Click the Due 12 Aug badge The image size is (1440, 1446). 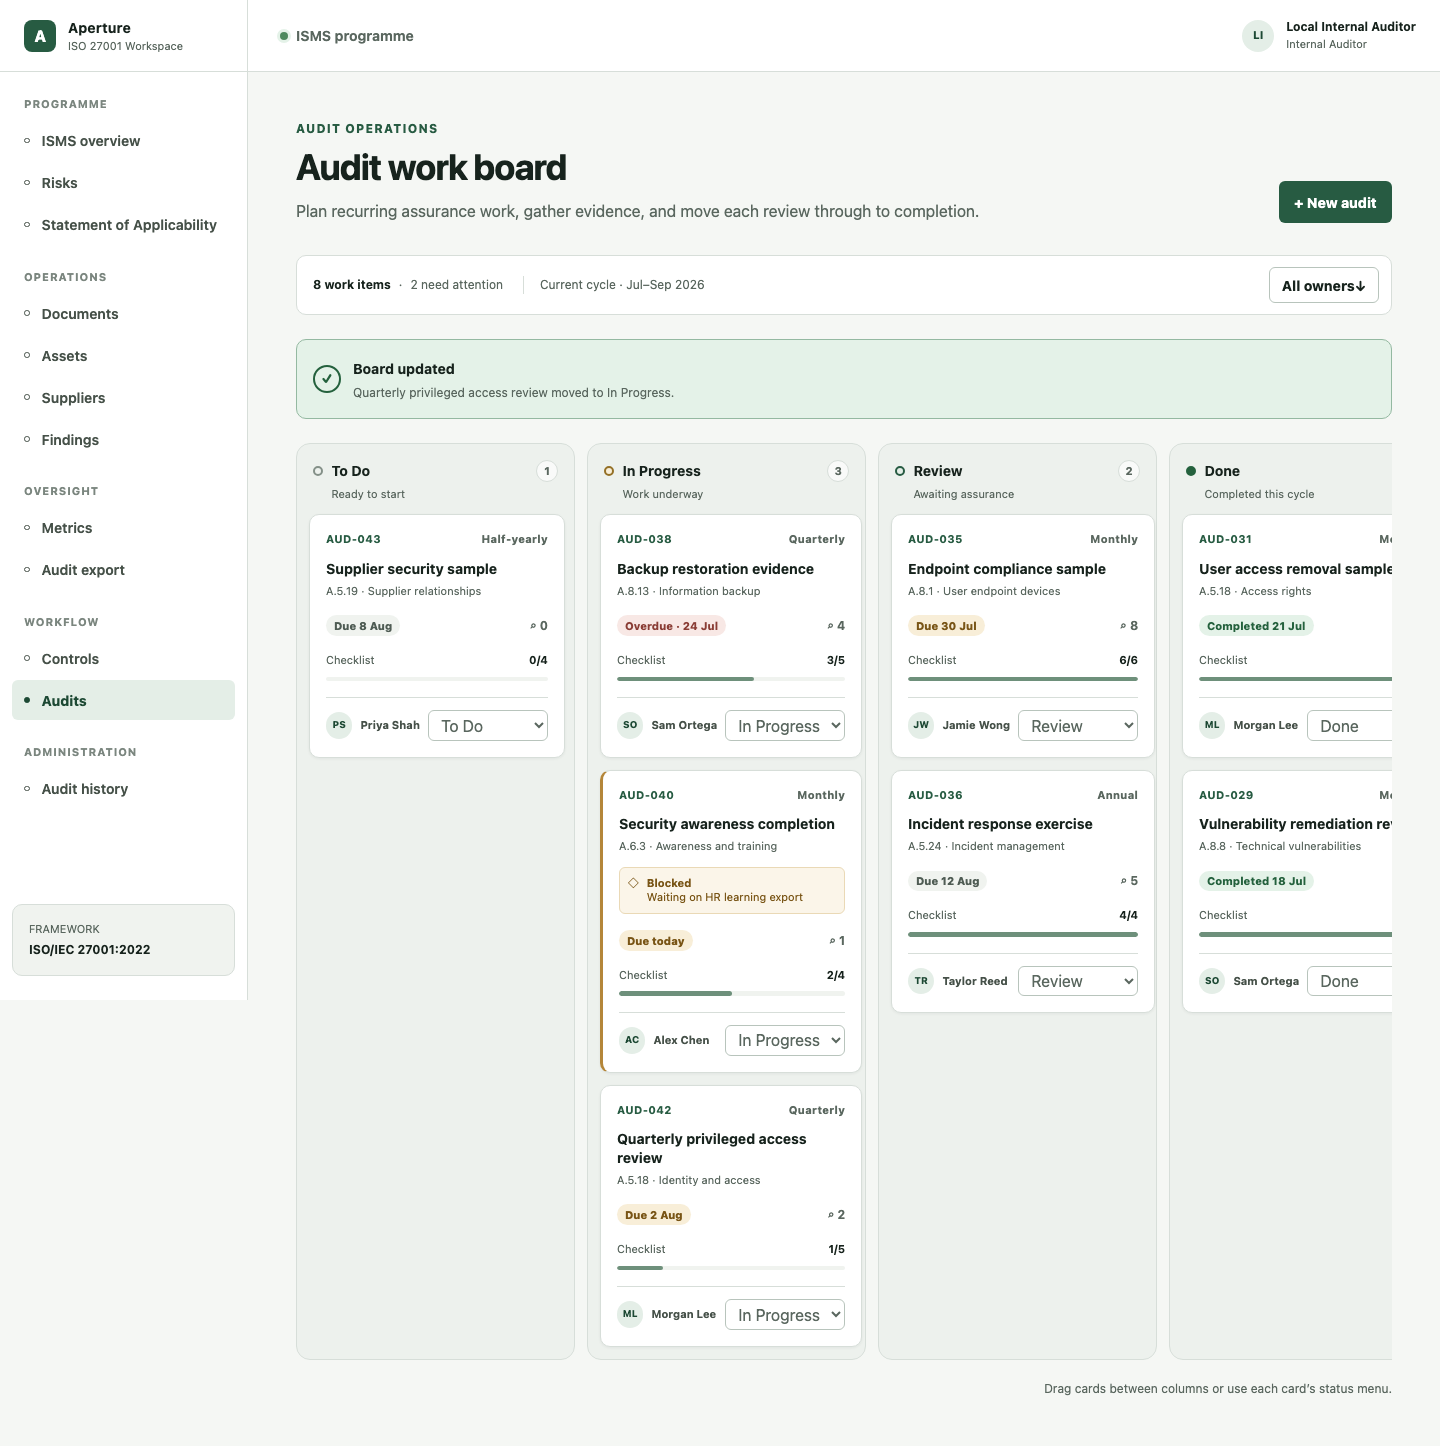(948, 881)
